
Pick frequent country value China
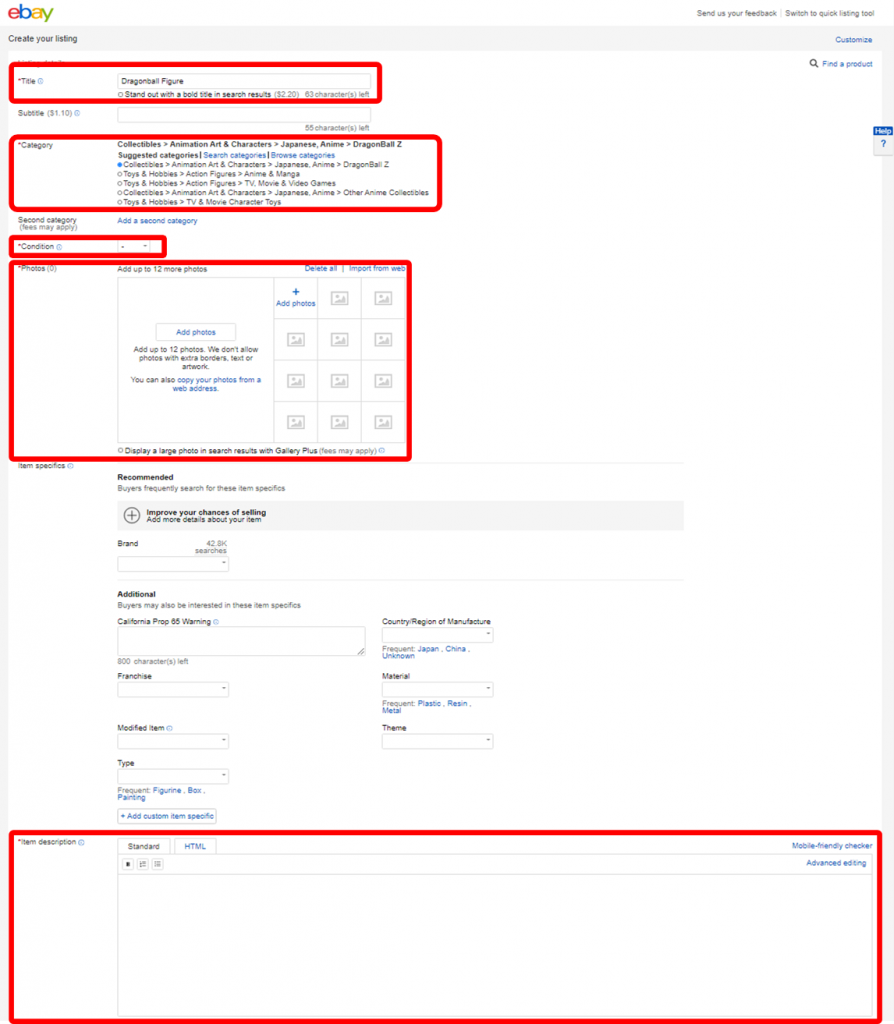point(455,649)
